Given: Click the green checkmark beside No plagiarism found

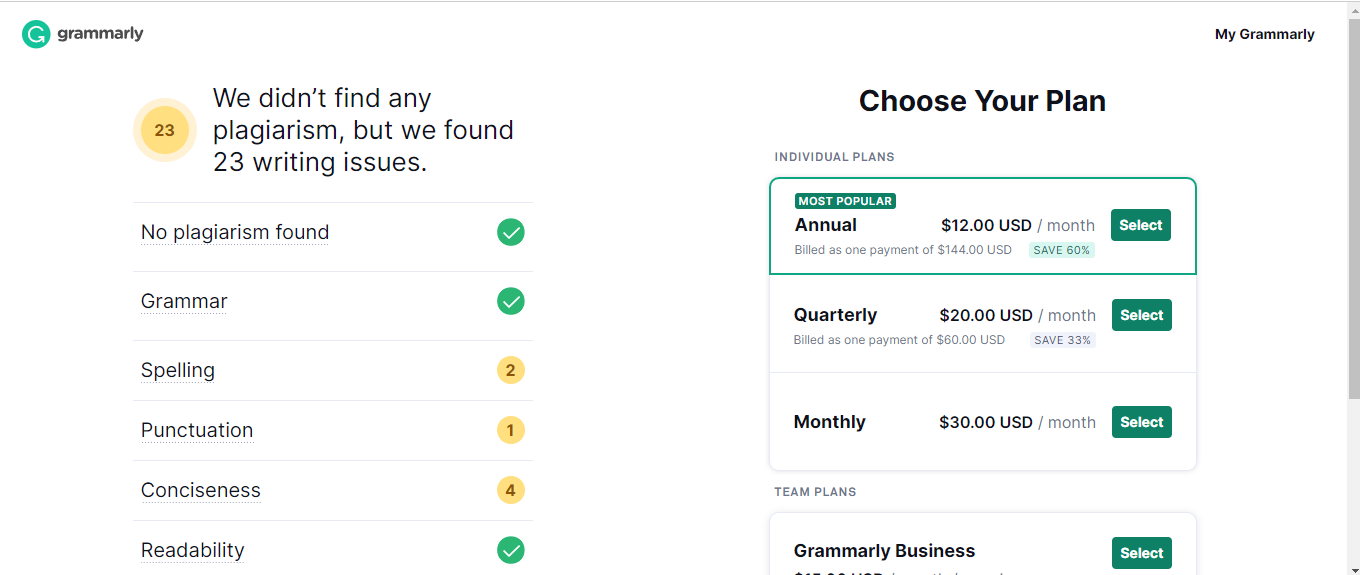Looking at the screenshot, I should click(511, 233).
